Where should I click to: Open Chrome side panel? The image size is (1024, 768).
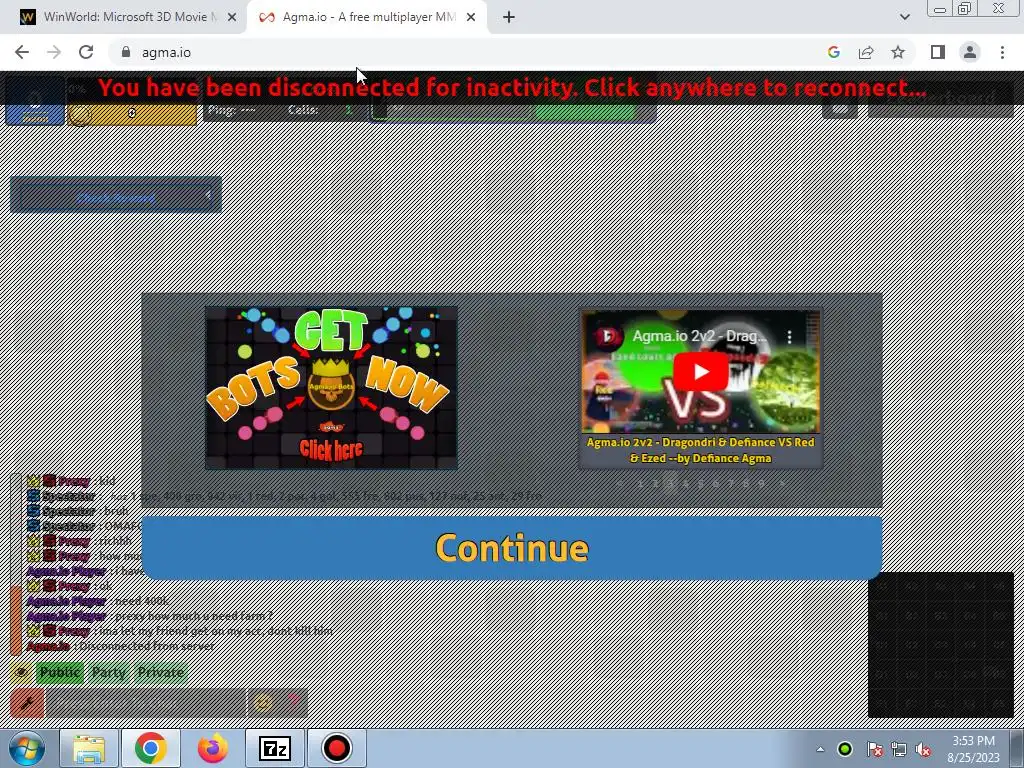(x=938, y=52)
